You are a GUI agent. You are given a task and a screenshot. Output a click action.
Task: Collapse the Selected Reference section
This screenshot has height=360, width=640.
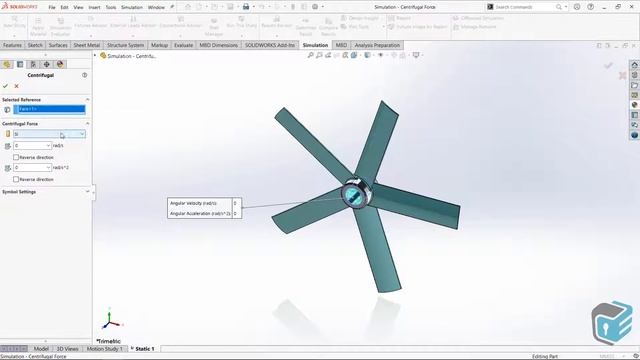[x=87, y=100]
